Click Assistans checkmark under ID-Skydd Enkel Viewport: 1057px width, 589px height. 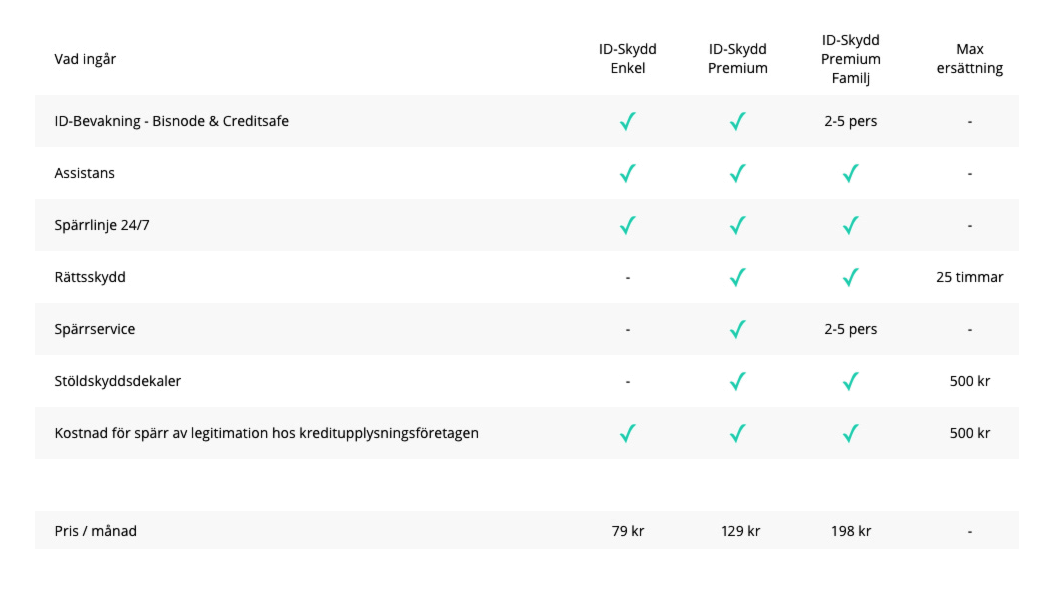tap(628, 174)
